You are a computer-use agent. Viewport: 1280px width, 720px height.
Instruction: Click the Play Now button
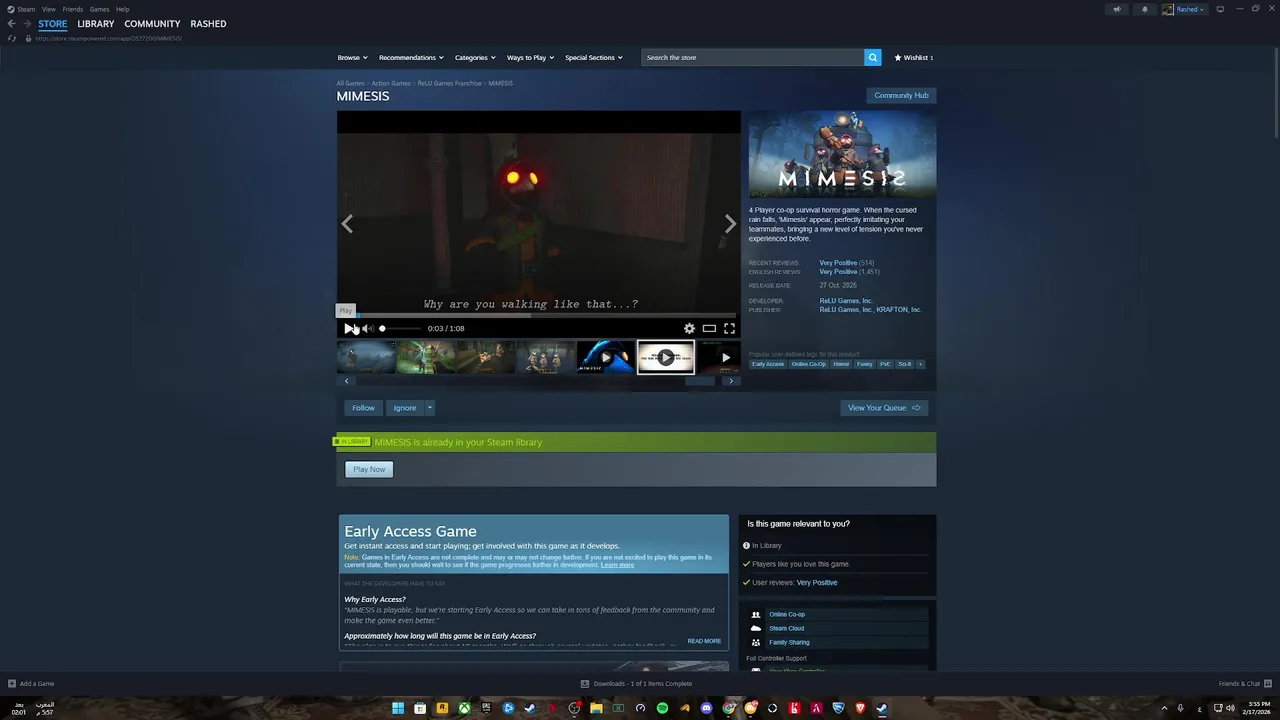click(369, 469)
